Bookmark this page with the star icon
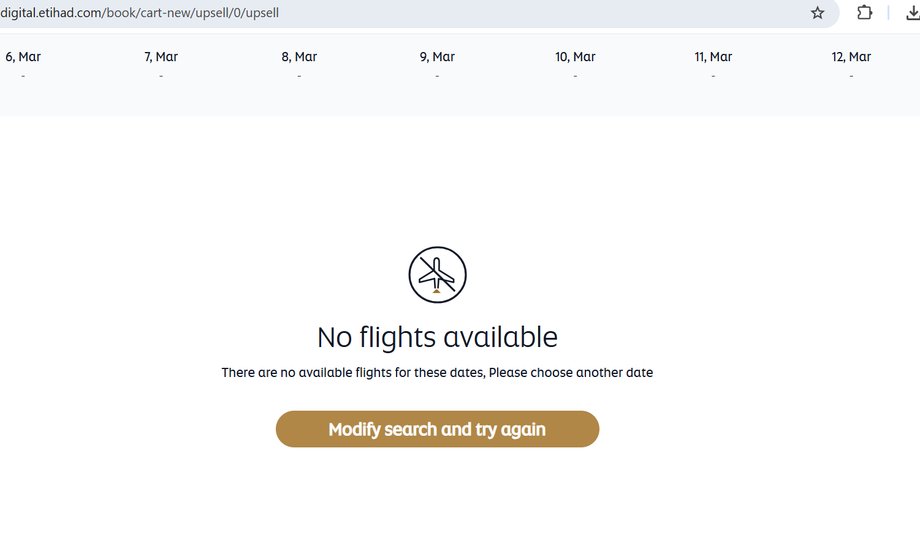920x549 pixels. point(817,13)
